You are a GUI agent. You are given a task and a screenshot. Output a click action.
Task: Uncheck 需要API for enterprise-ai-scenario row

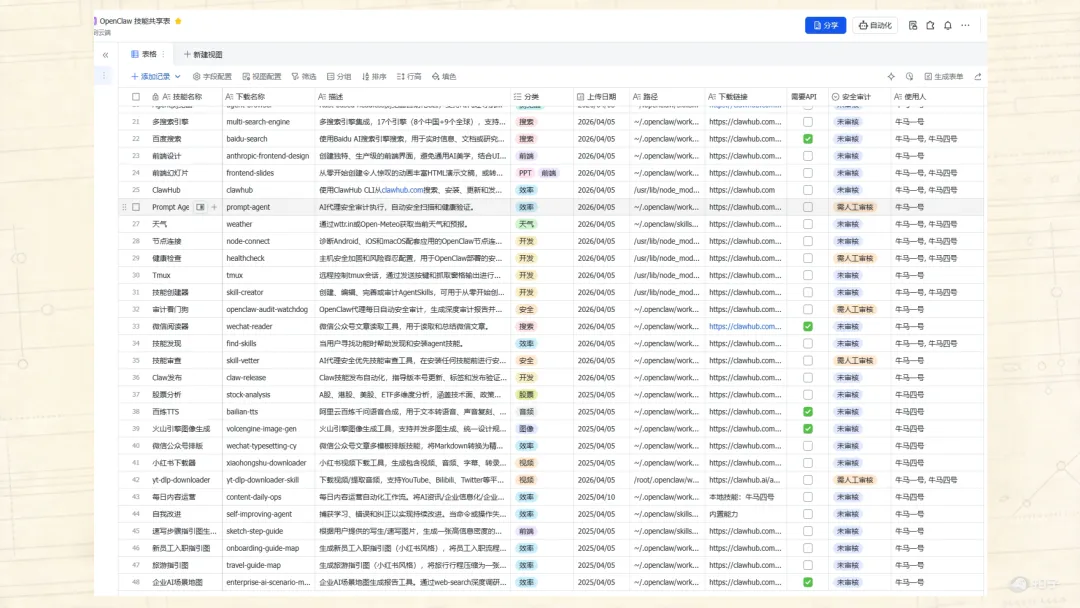point(808,582)
